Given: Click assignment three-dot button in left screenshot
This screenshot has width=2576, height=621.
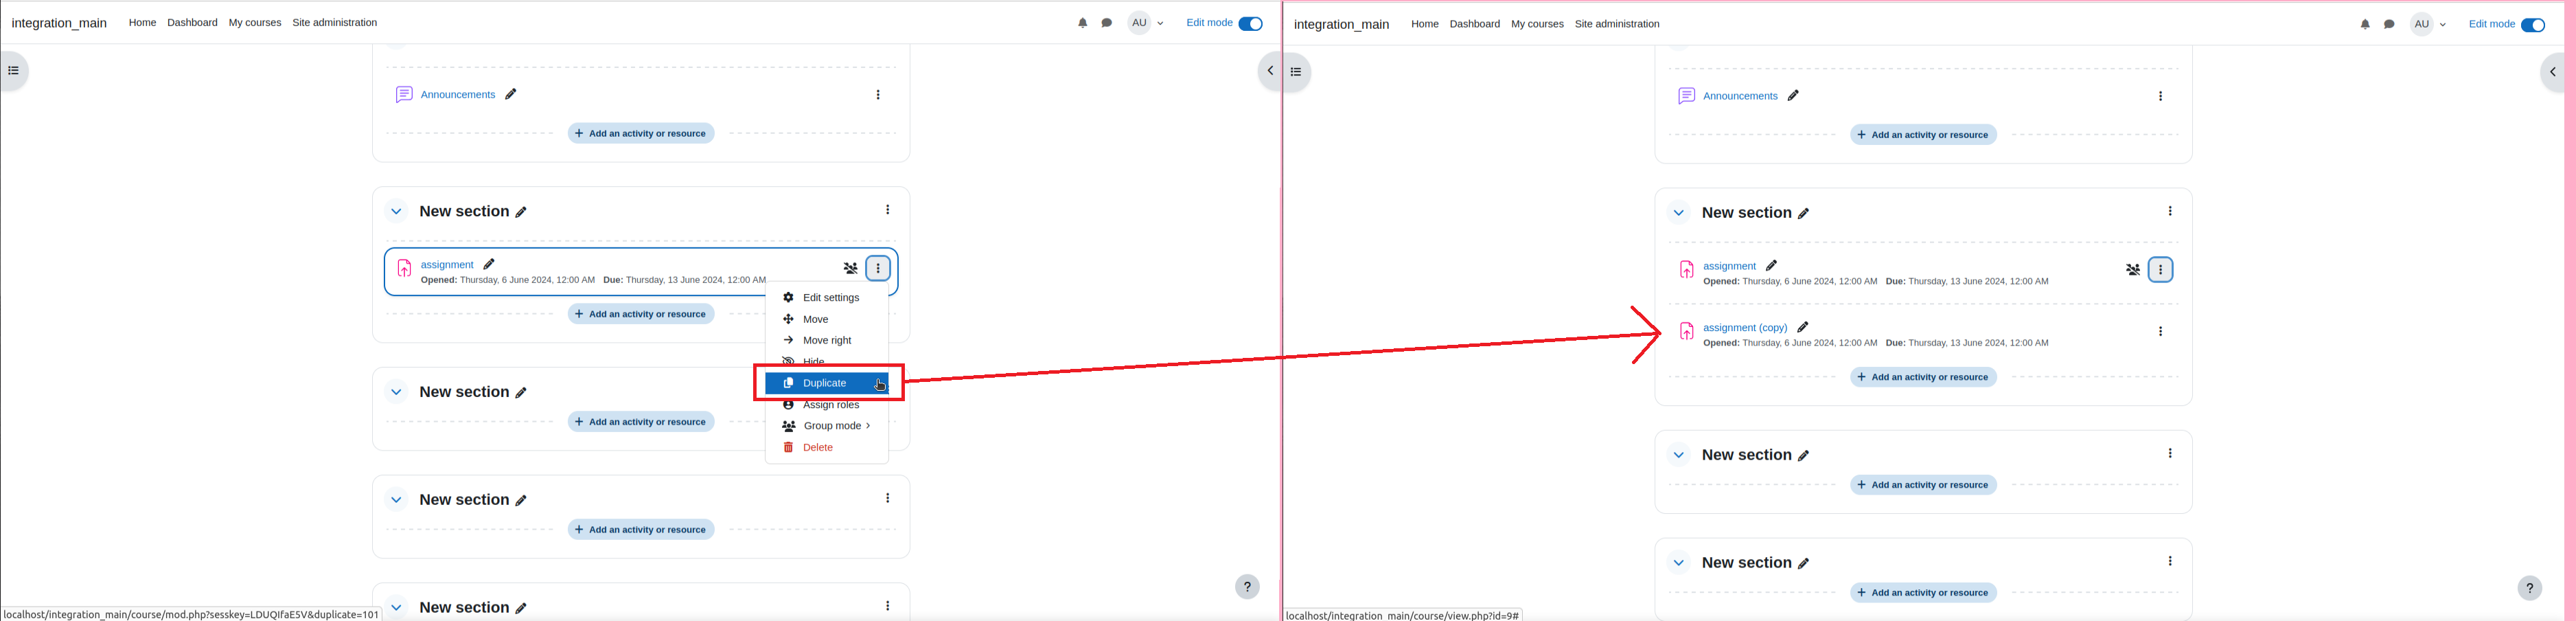Looking at the screenshot, I should pos(878,268).
